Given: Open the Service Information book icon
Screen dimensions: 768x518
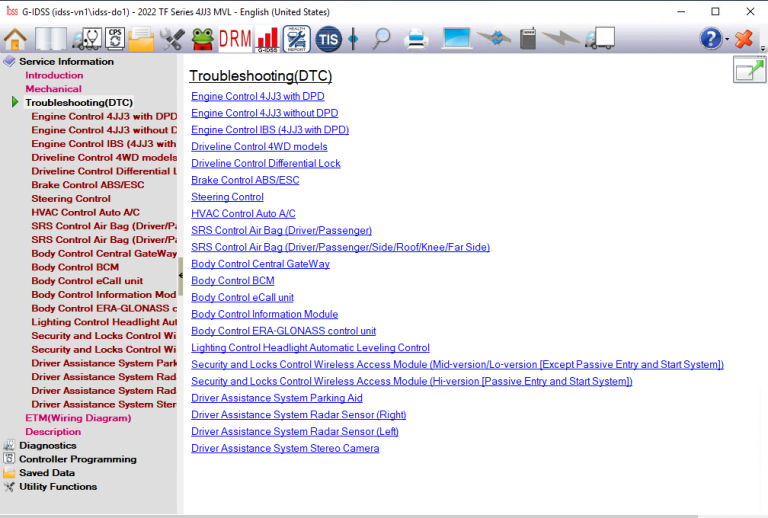Looking at the screenshot, I should [x=50, y=39].
